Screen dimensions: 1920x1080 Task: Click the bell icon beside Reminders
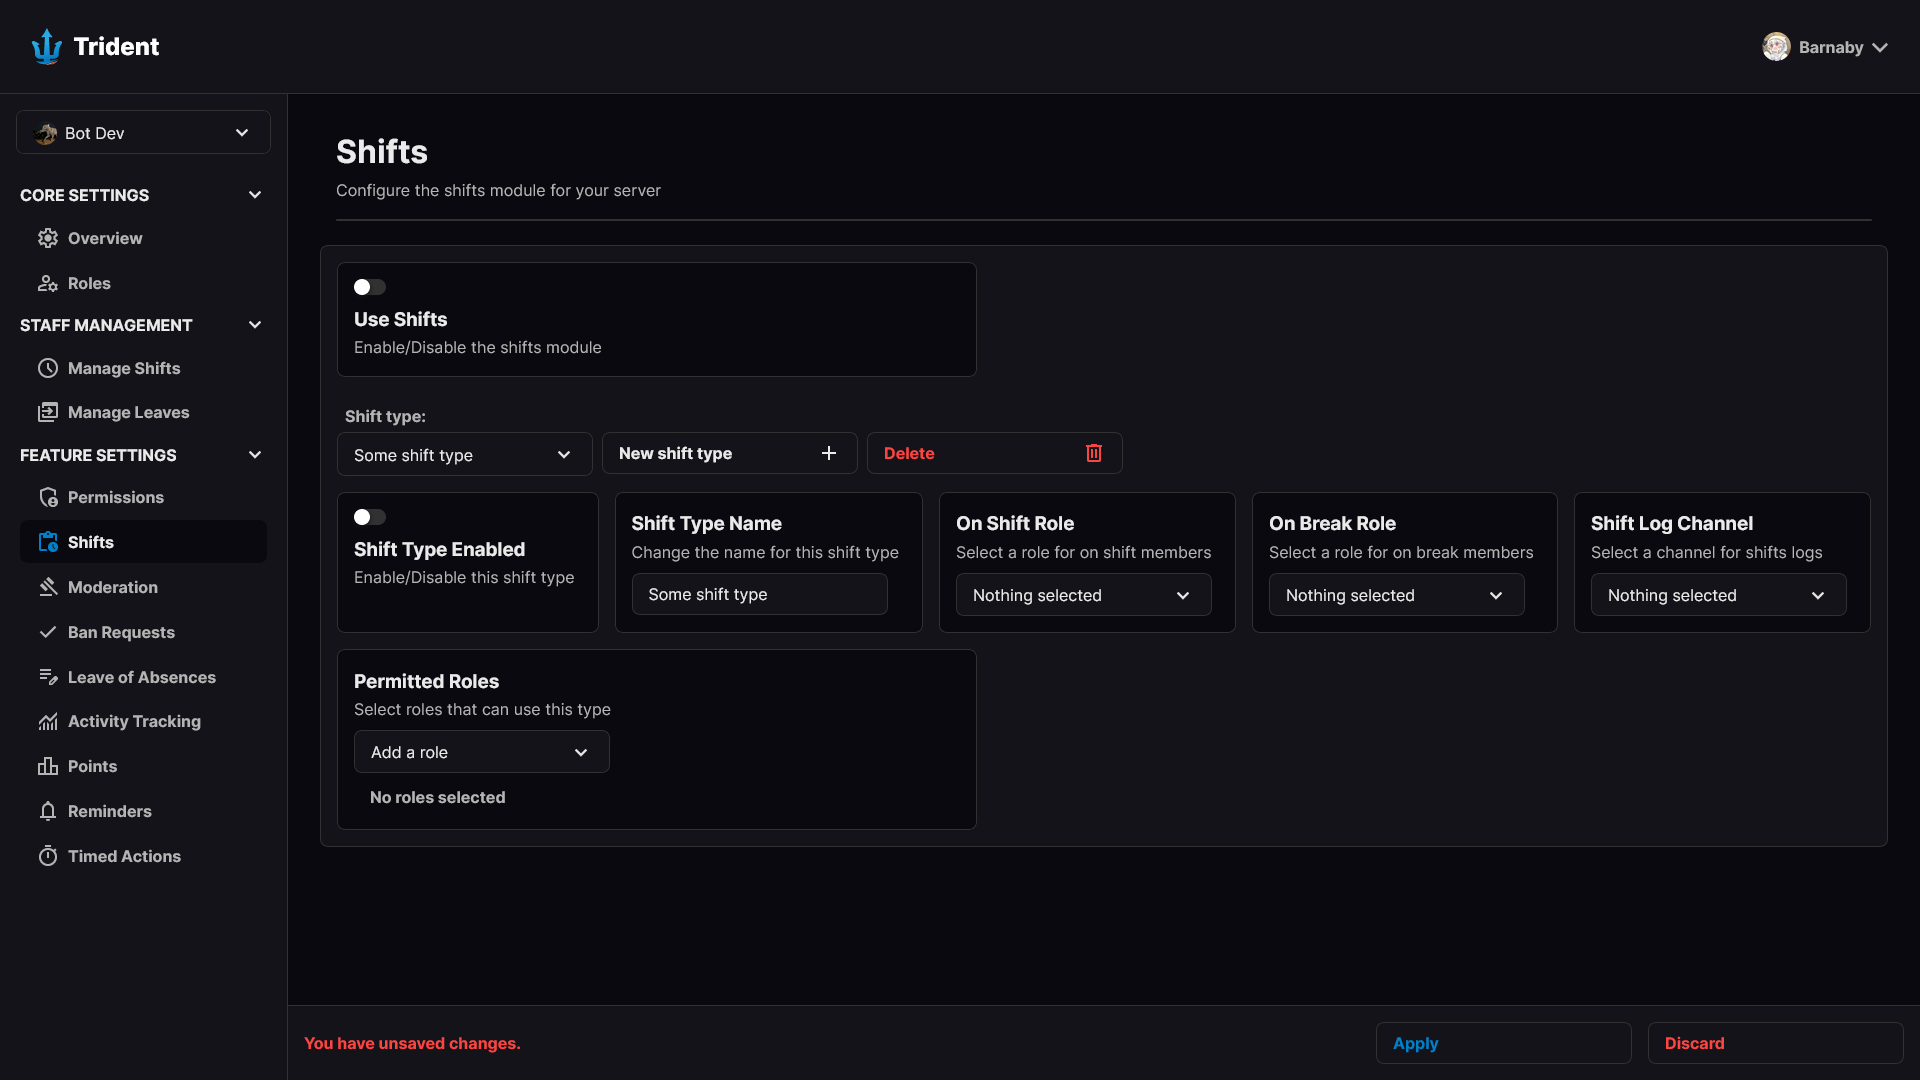pos(48,811)
